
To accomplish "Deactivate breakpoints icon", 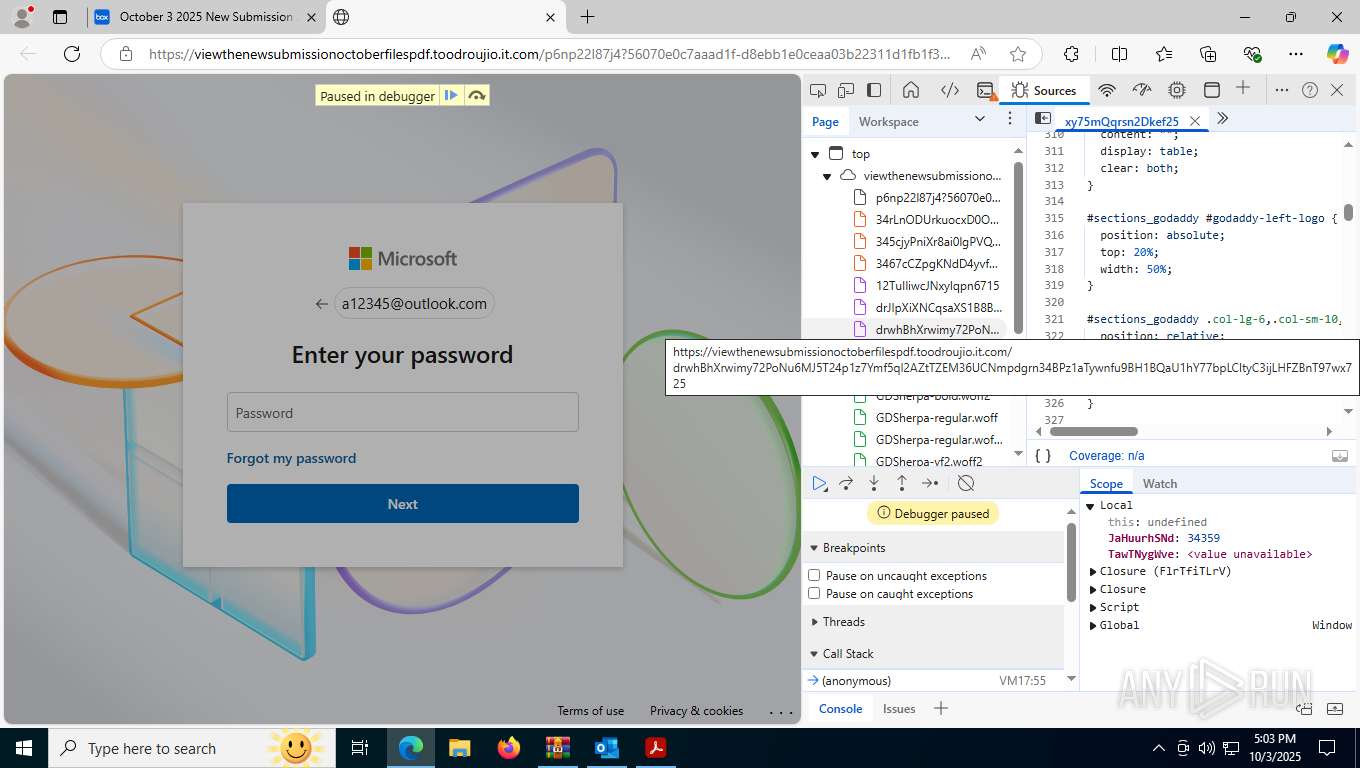I will (x=966, y=483).
